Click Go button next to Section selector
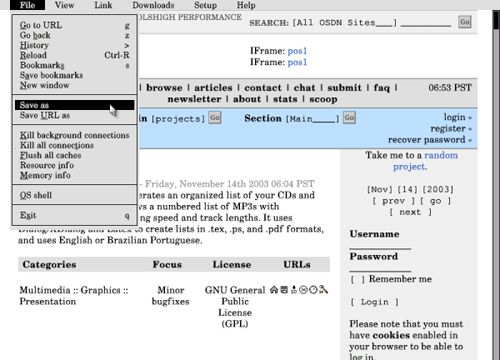The width and height of the screenshot is (500, 360). (x=349, y=118)
